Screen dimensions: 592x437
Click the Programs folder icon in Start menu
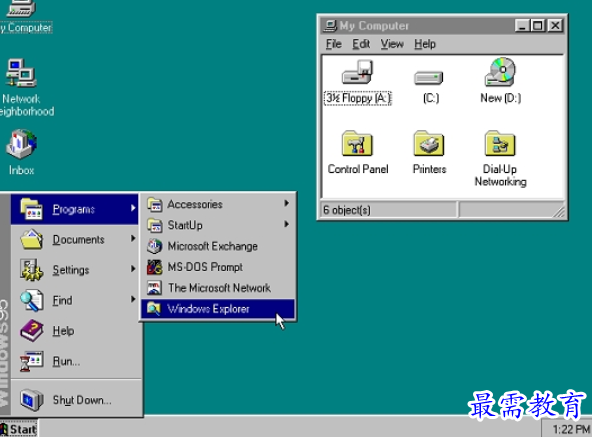[32, 209]
